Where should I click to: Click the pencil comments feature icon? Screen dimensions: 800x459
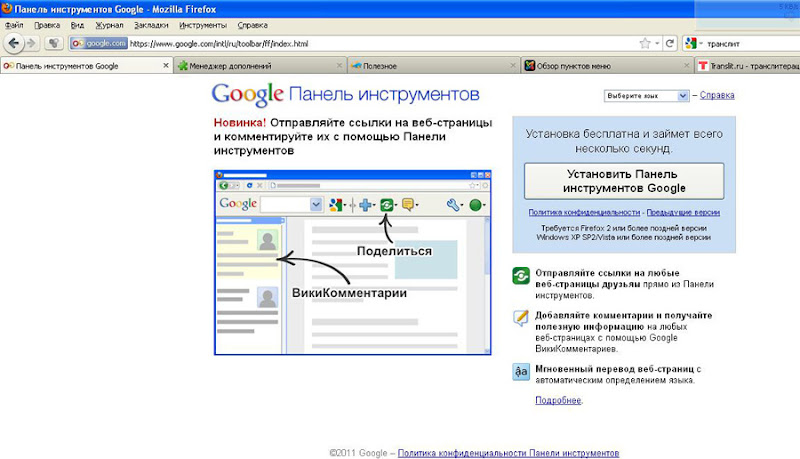pyautogui.click(x=521, y=318)
